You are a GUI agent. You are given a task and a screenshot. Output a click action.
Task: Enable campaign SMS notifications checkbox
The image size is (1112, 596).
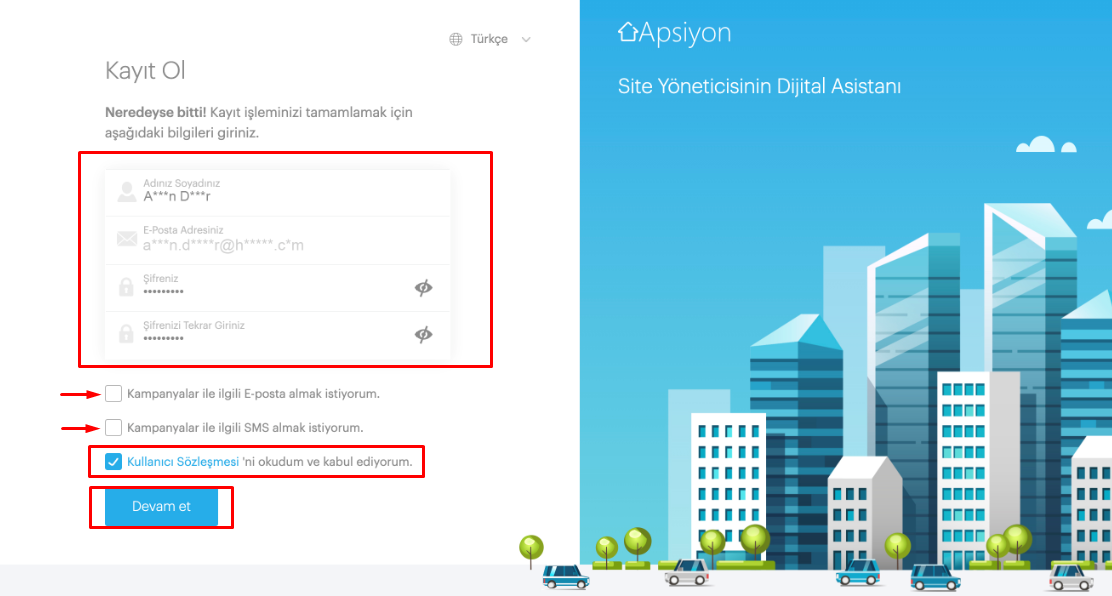point(113,427)
